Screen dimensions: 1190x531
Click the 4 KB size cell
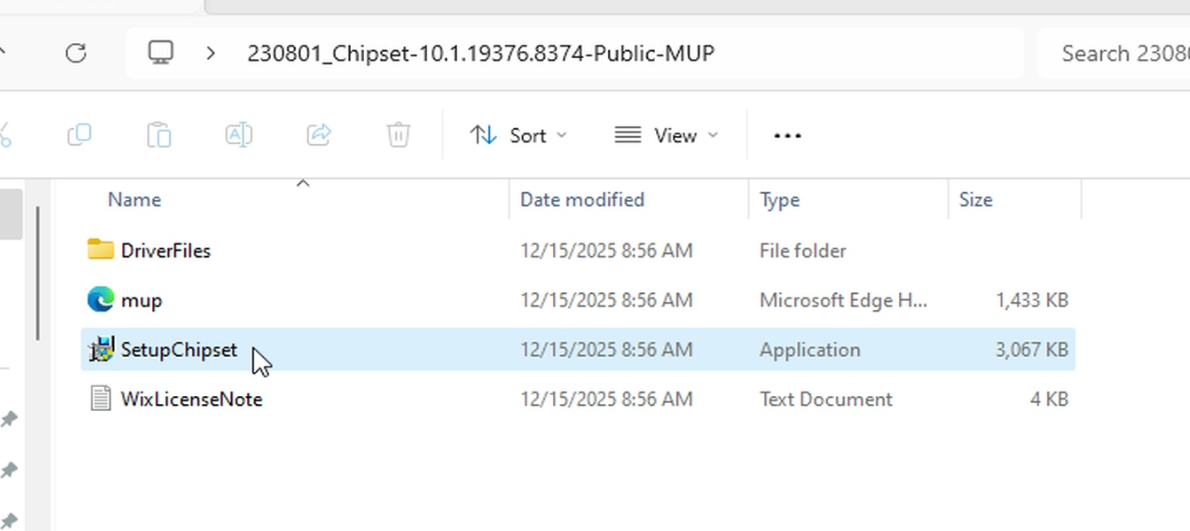[1049, 399]
